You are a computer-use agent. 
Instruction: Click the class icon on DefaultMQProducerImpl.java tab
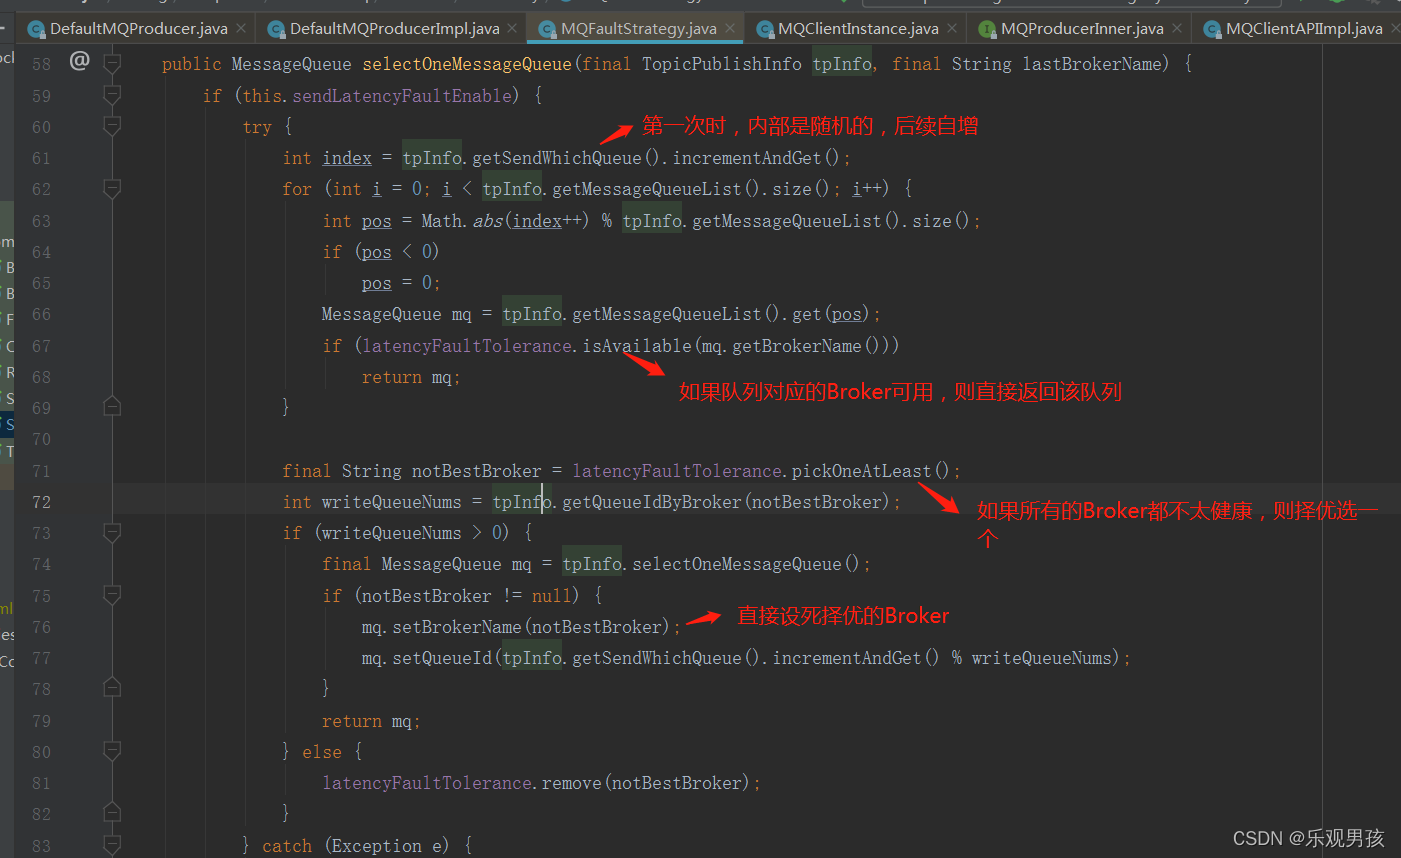[276, 29]
